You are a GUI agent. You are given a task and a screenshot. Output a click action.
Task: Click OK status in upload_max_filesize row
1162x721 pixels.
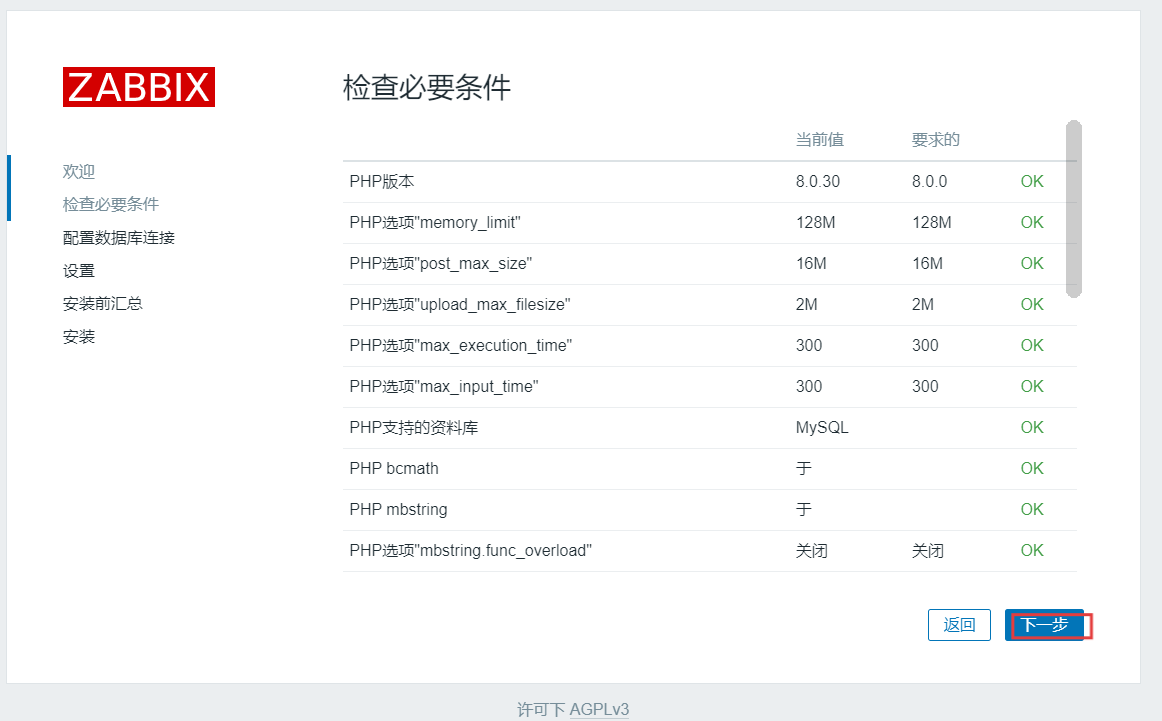[1032, 305]
